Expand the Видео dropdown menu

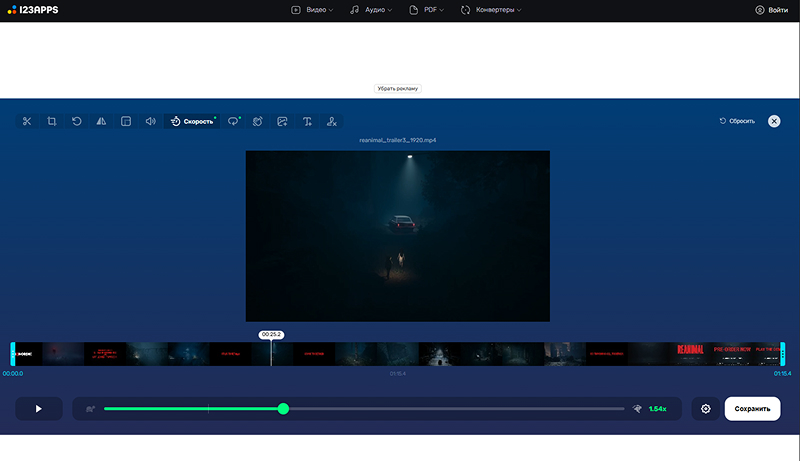point(312,9)
